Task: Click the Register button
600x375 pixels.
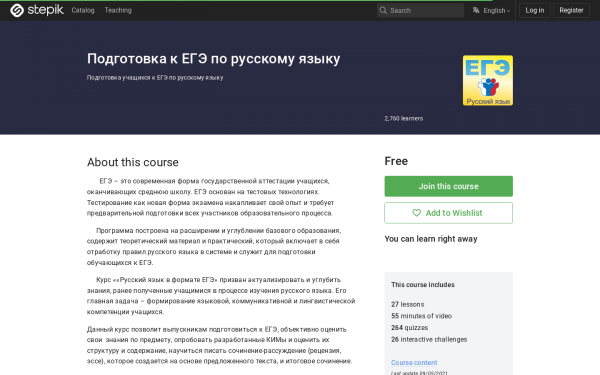Action: point(571,10)
